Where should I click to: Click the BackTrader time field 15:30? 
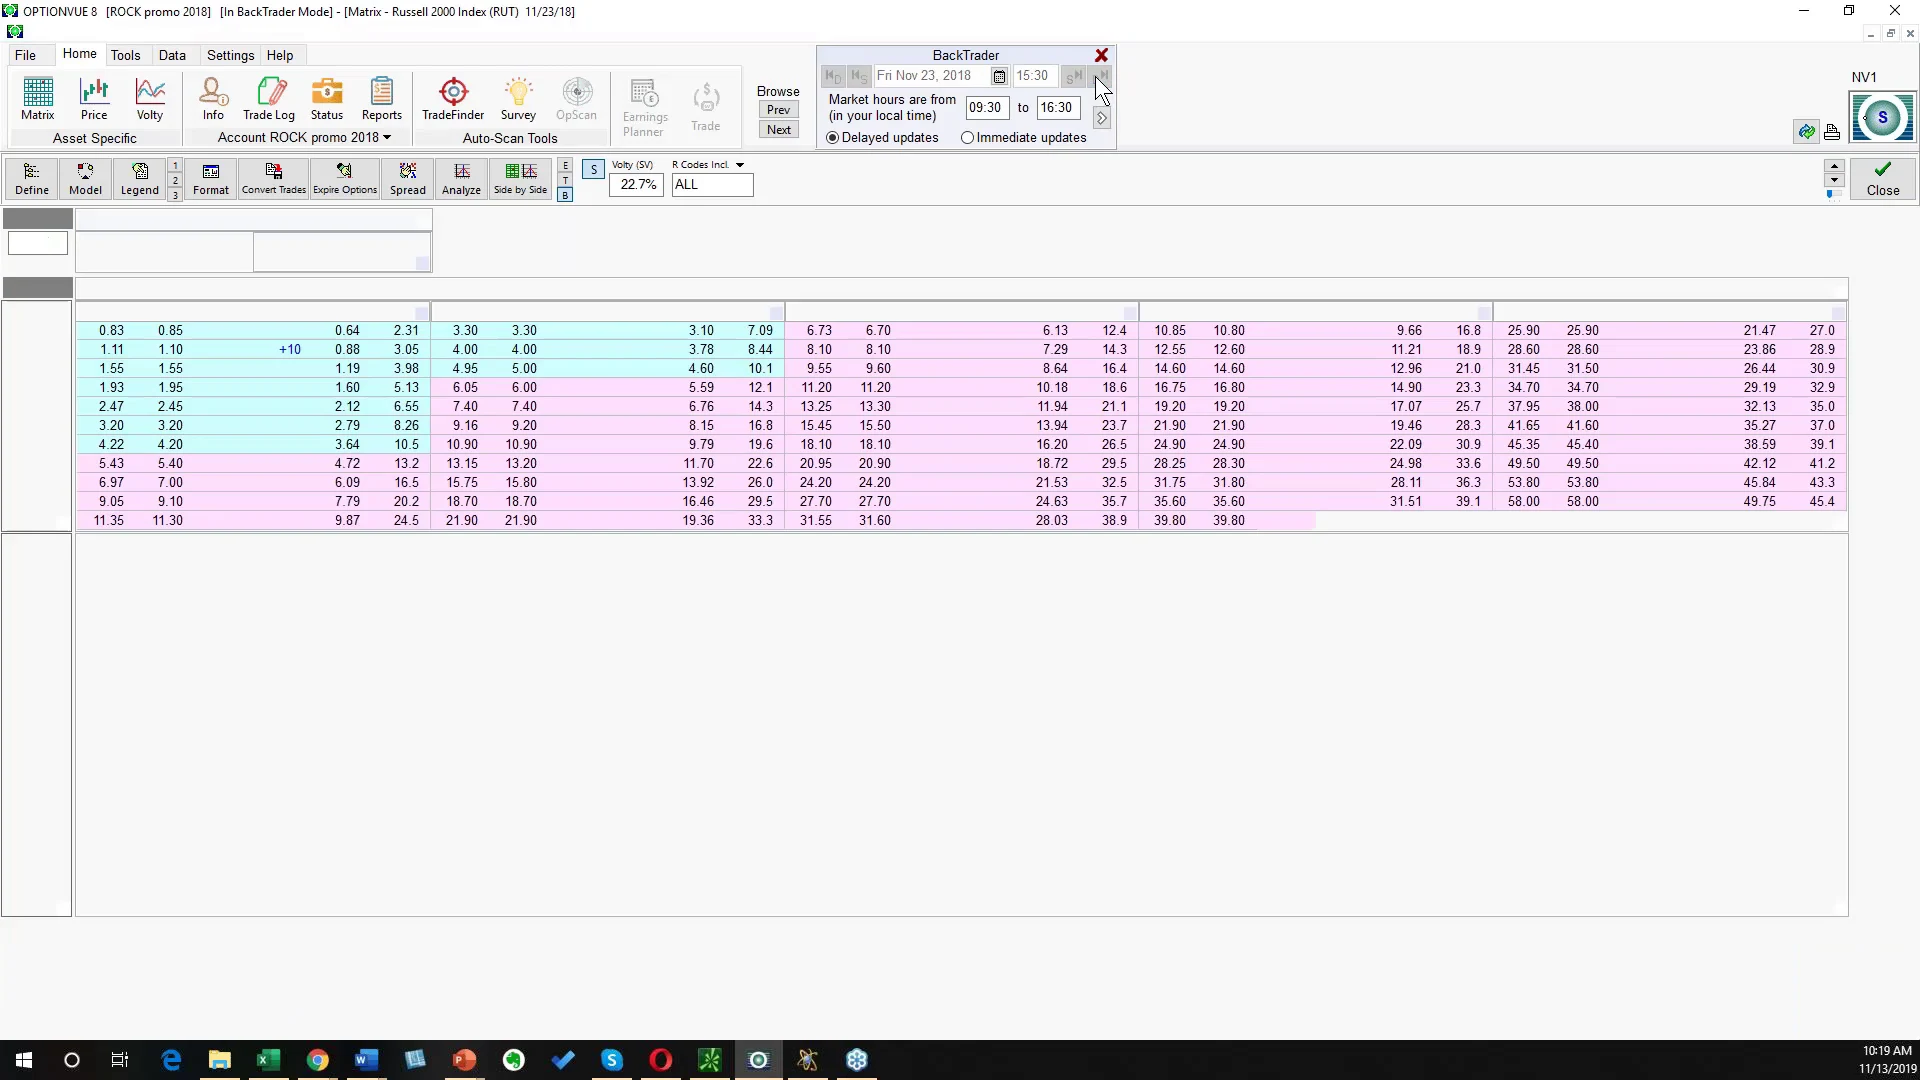click(1034, 76)
